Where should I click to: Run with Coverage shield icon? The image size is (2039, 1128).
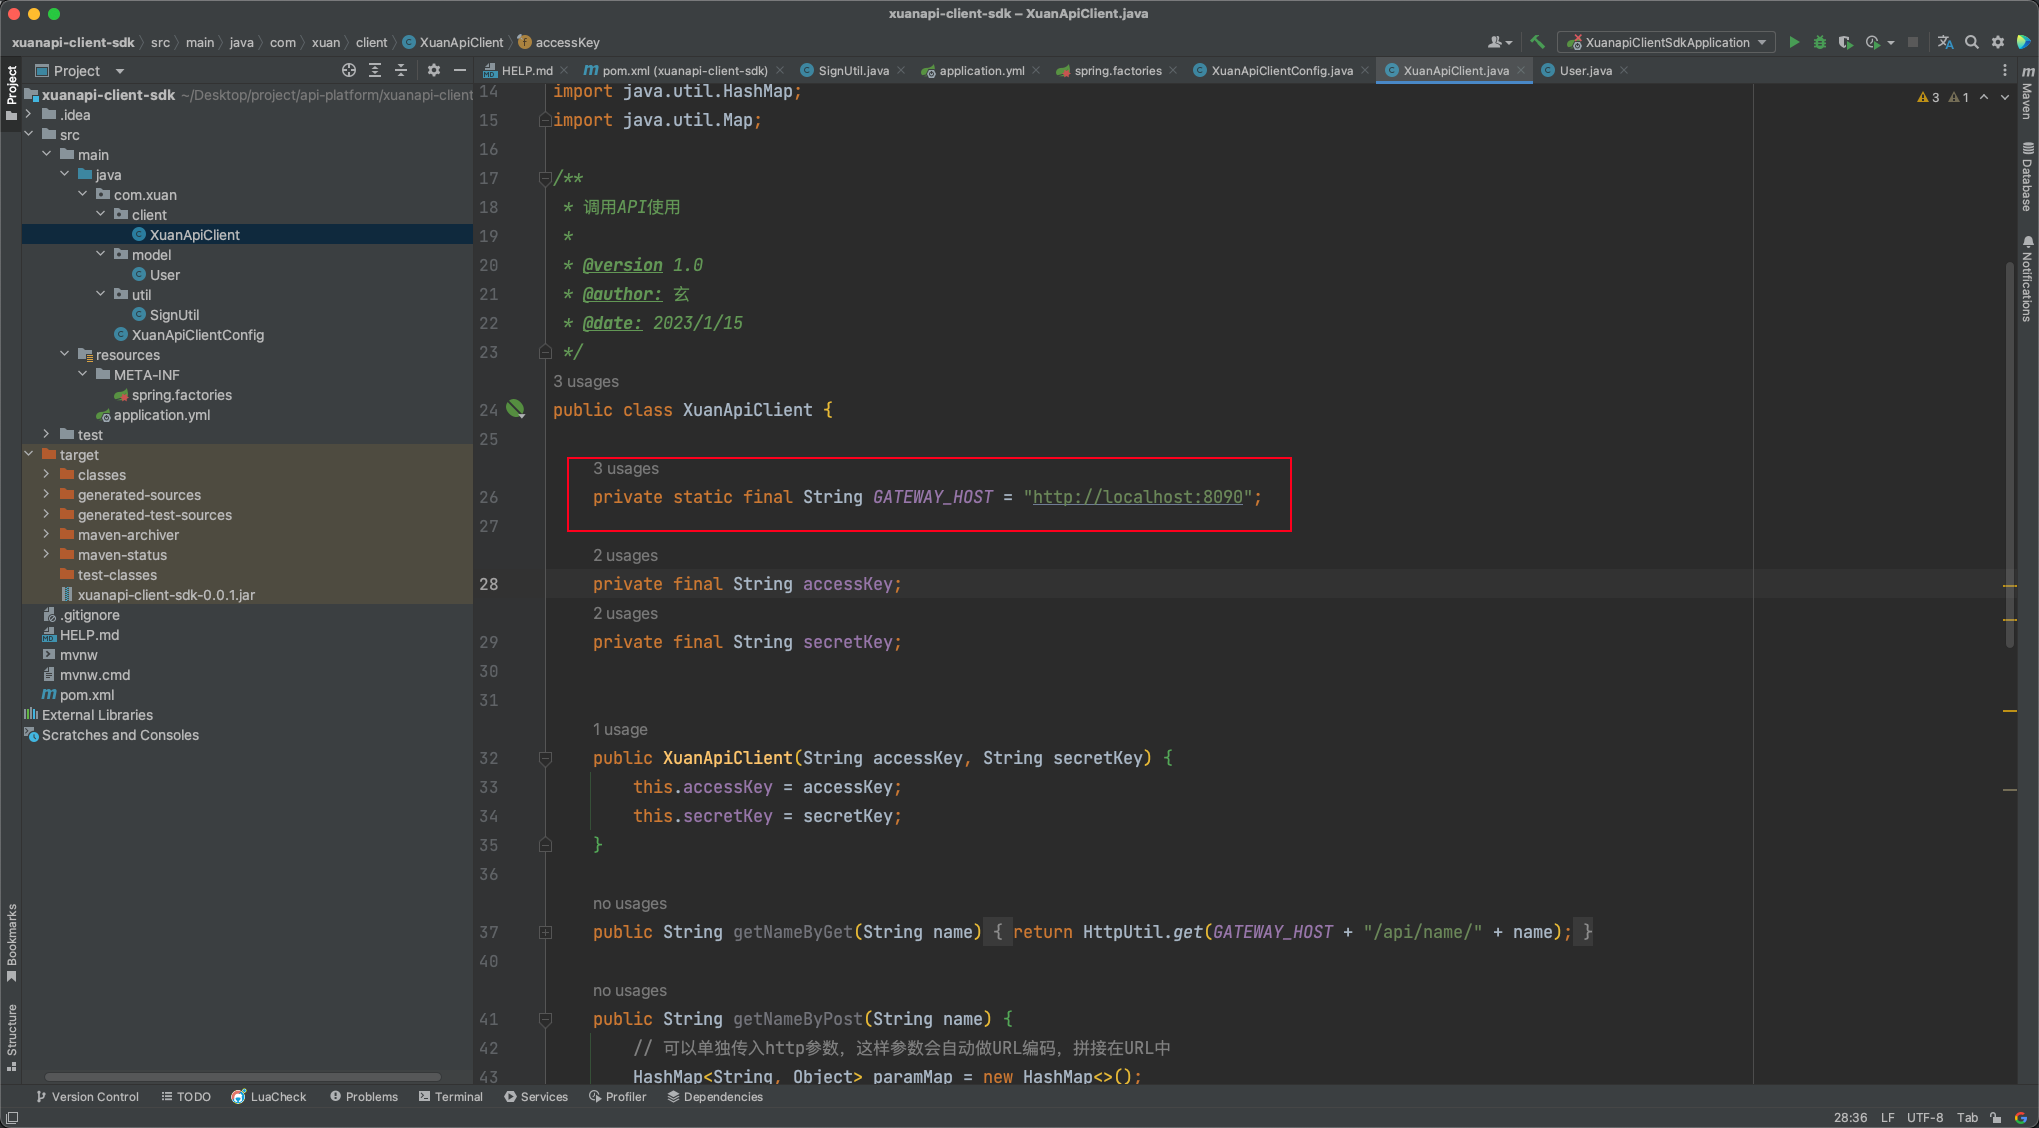[1846, 42]
